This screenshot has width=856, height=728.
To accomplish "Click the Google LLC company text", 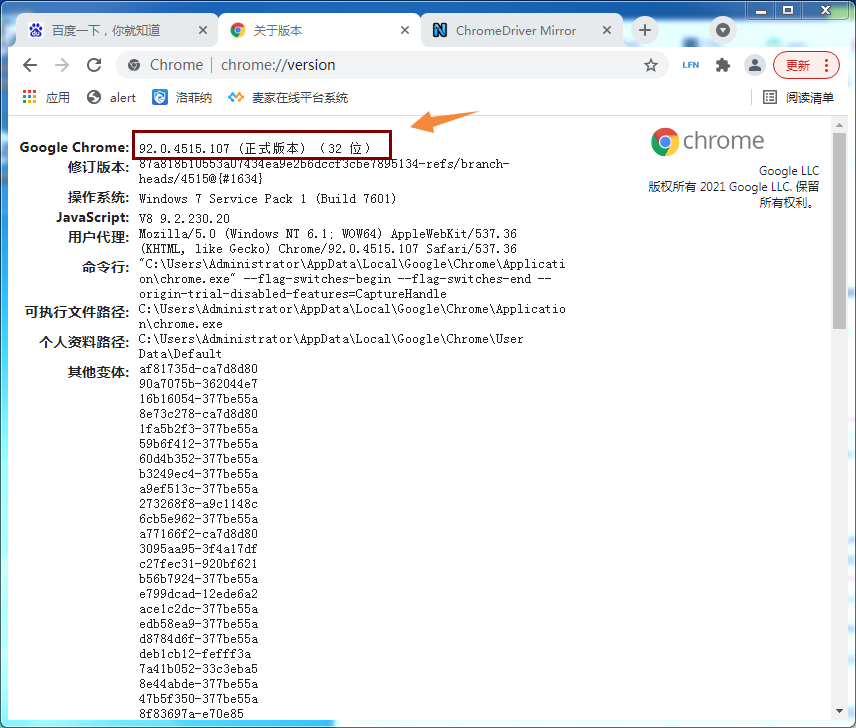I will click(x=789, y=171).
